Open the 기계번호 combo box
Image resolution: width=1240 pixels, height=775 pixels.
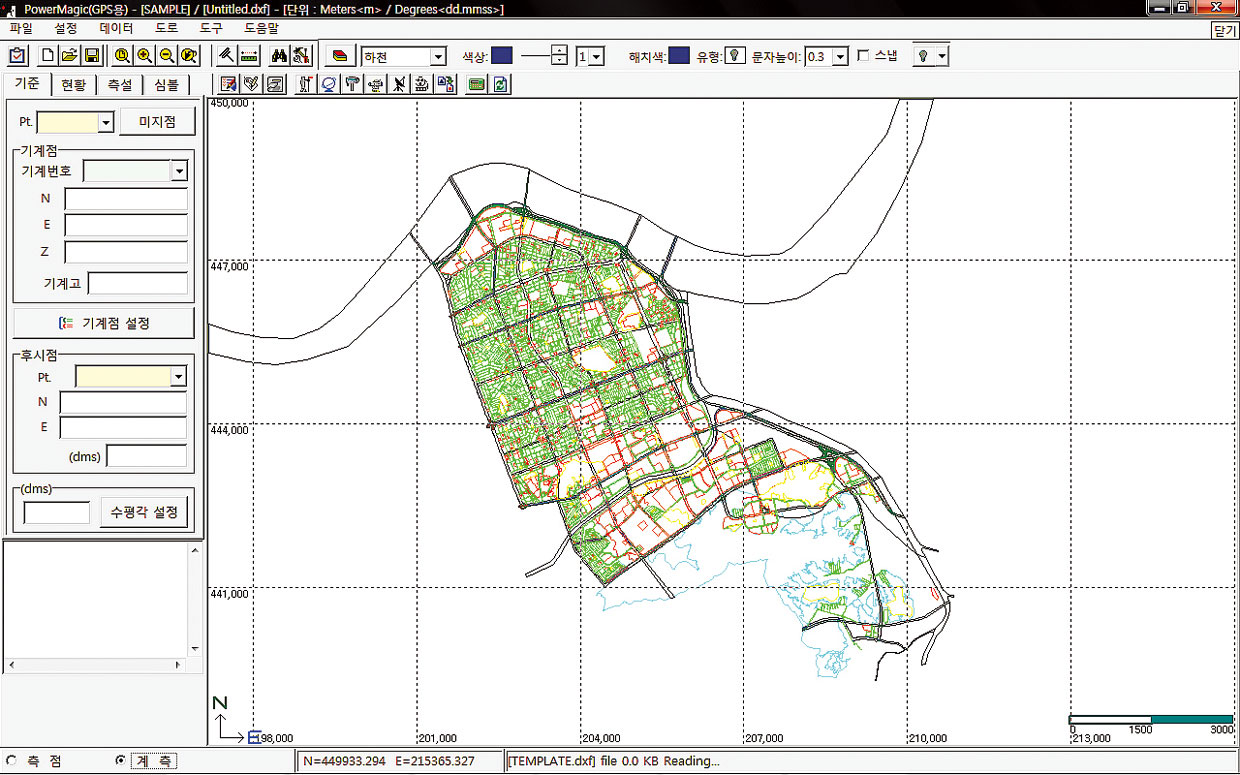[179, 171]
